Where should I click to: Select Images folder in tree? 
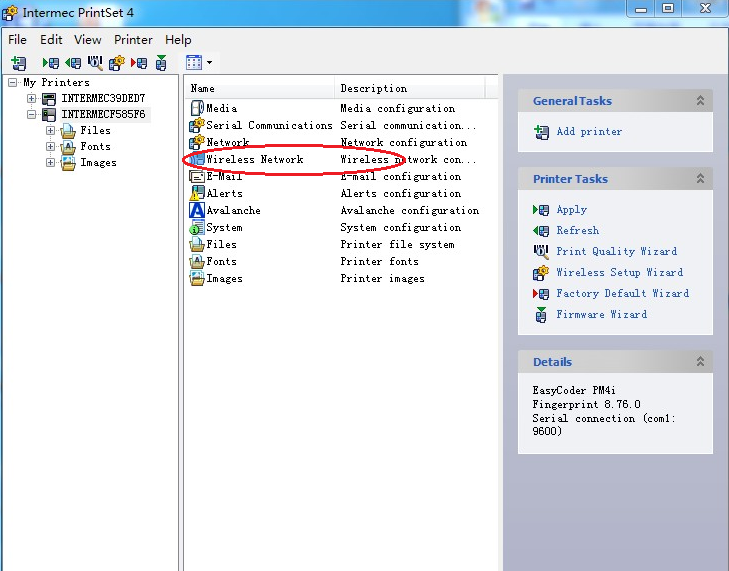(98, 163)
